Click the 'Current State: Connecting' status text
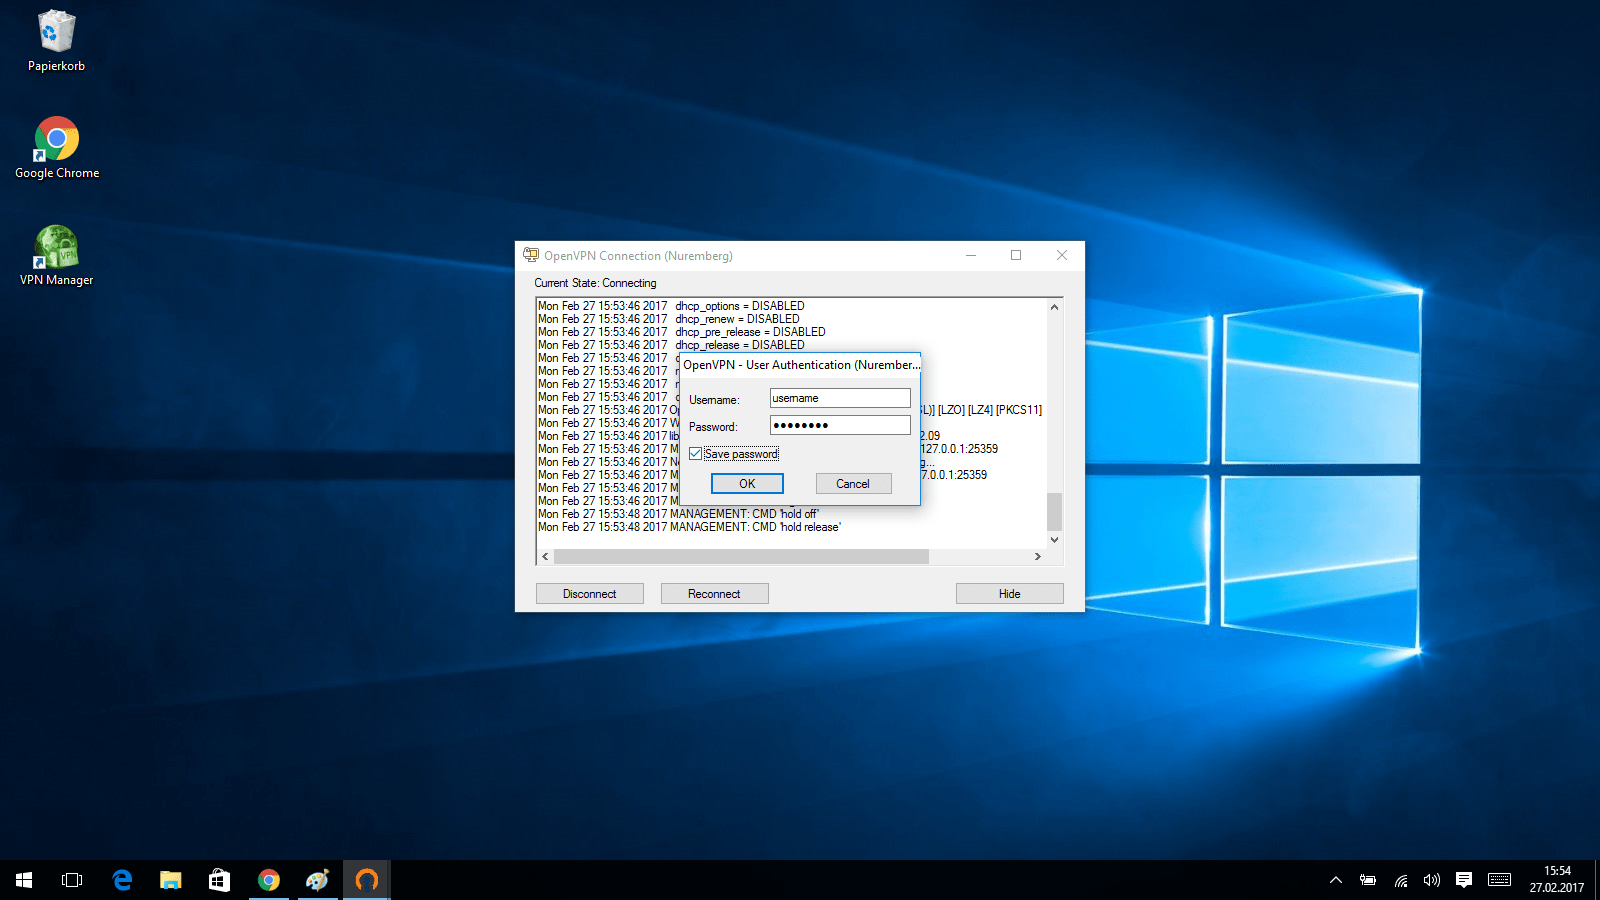This screenshot has width=1600, height=900. [x=595, y=283]
